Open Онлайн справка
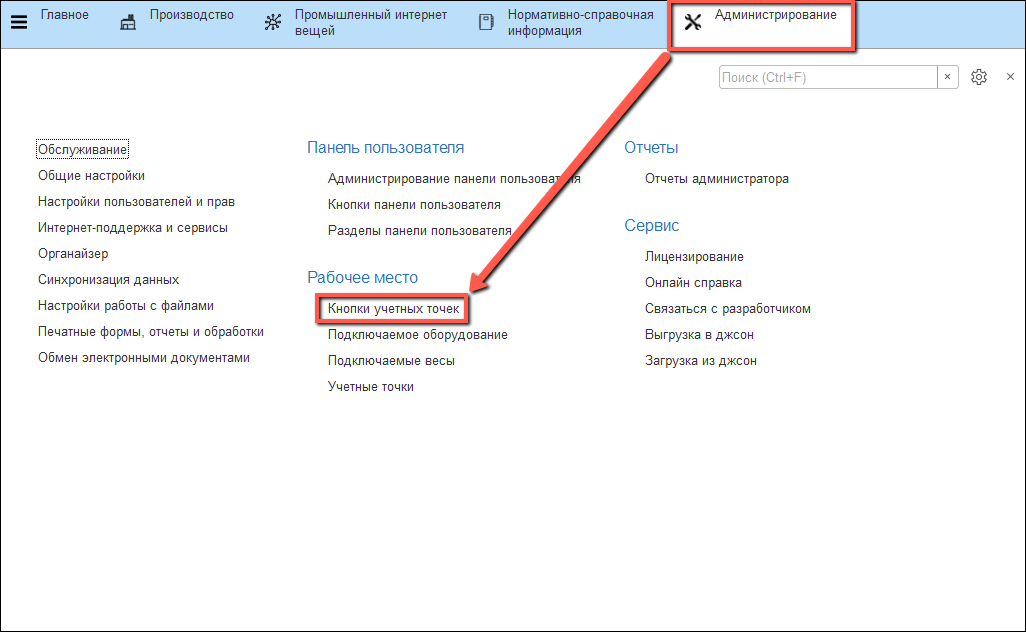Screen dimensions: 1026x632 coord(694,283)
